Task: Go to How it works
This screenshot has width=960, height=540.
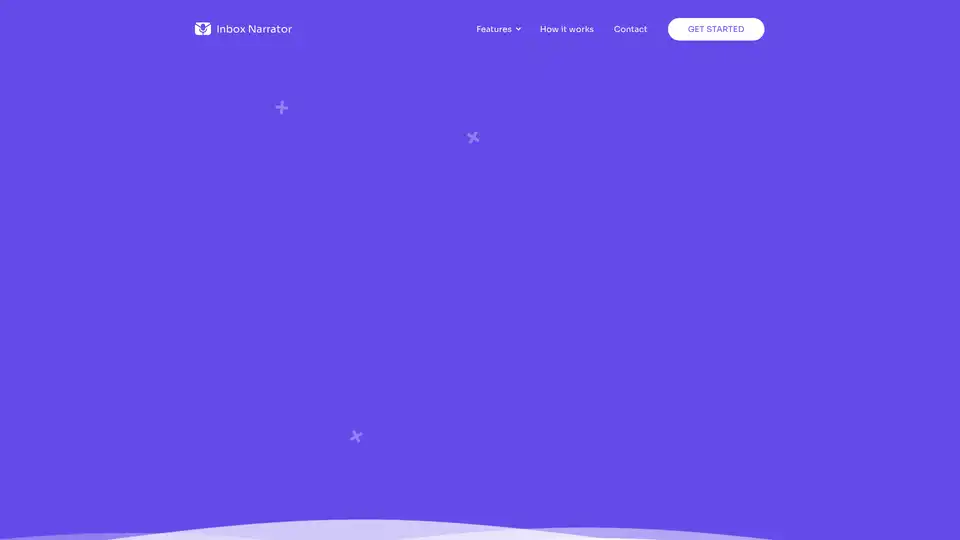Action: (566, 29)
